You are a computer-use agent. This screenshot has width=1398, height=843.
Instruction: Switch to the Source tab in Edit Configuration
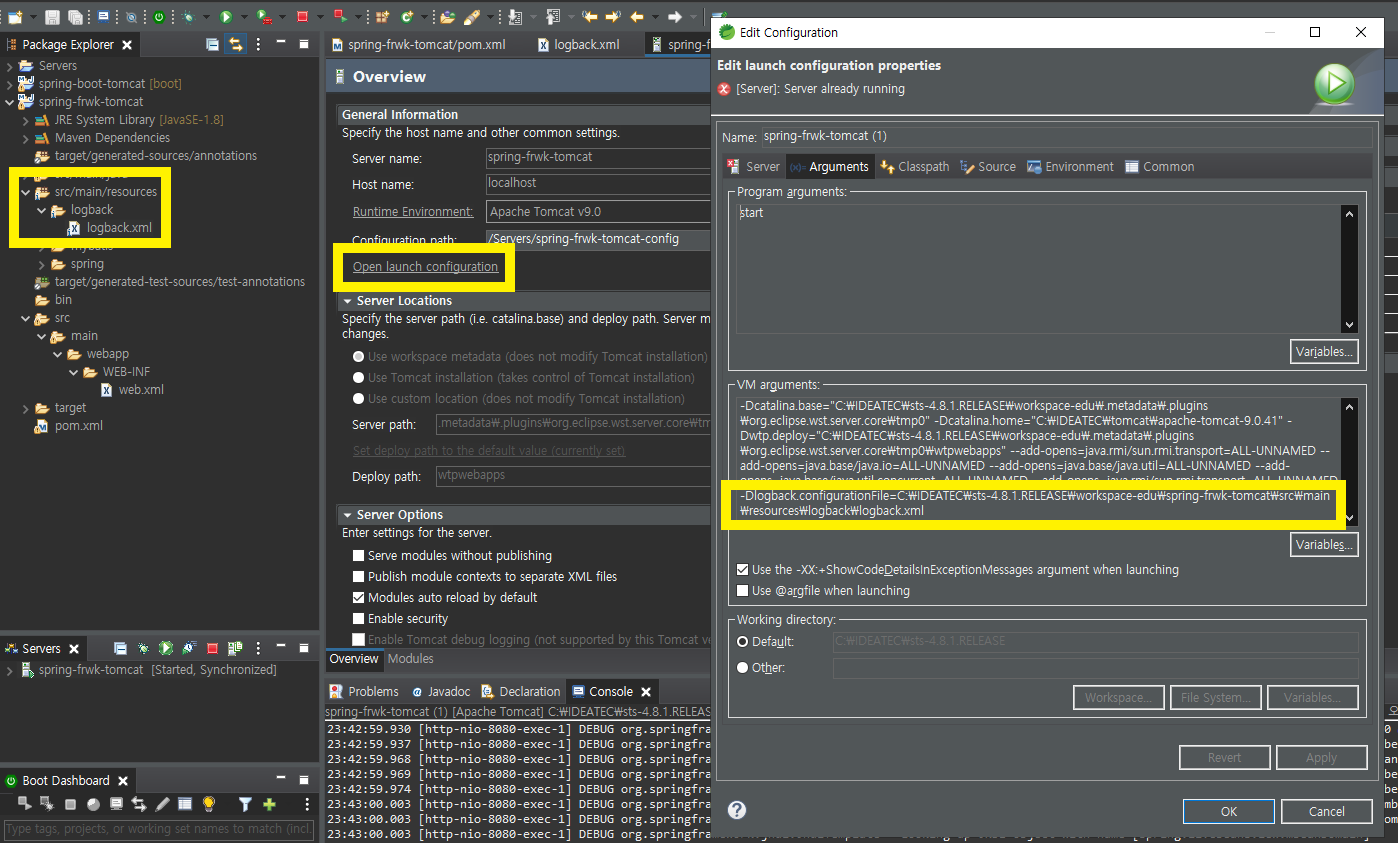988,167
